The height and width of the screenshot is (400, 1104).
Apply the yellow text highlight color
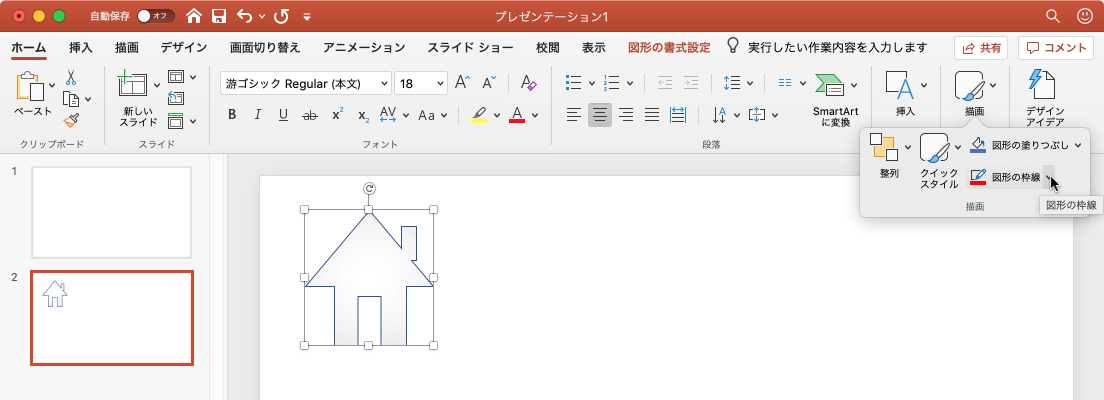(479, 115)
